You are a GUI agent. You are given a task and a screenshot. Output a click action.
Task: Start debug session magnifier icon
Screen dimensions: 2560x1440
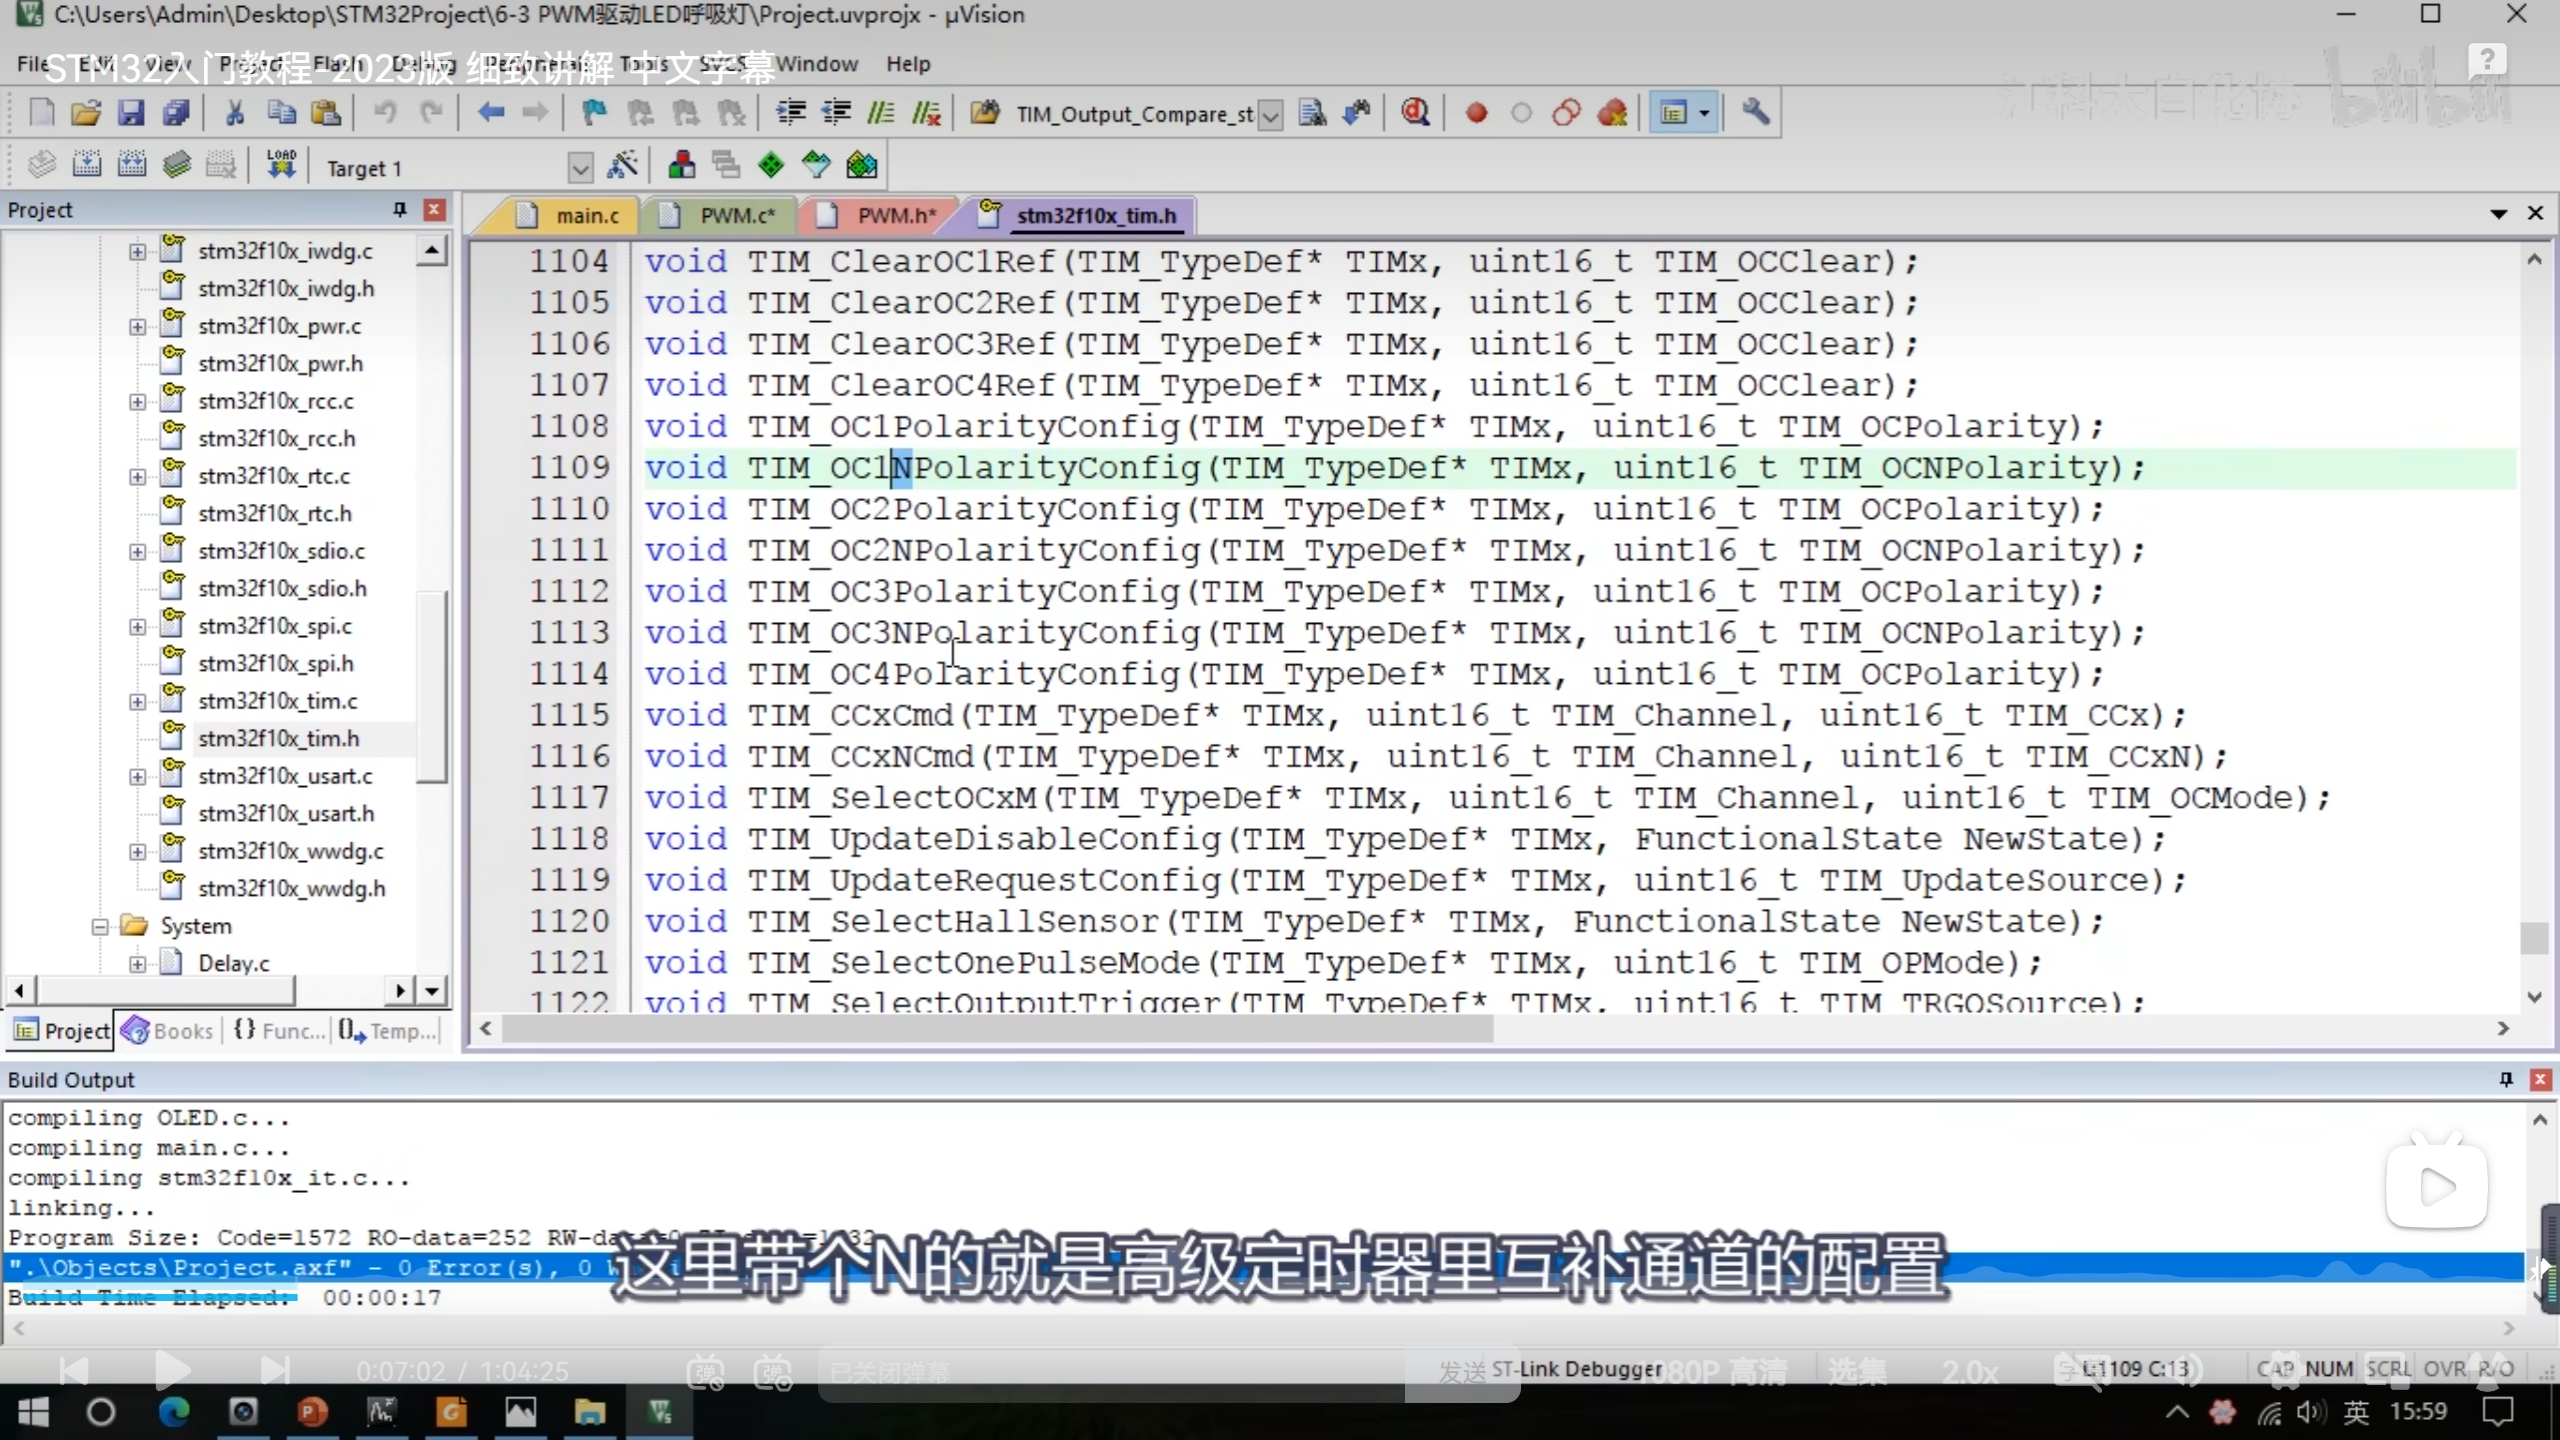click(x=1414, y=113)
